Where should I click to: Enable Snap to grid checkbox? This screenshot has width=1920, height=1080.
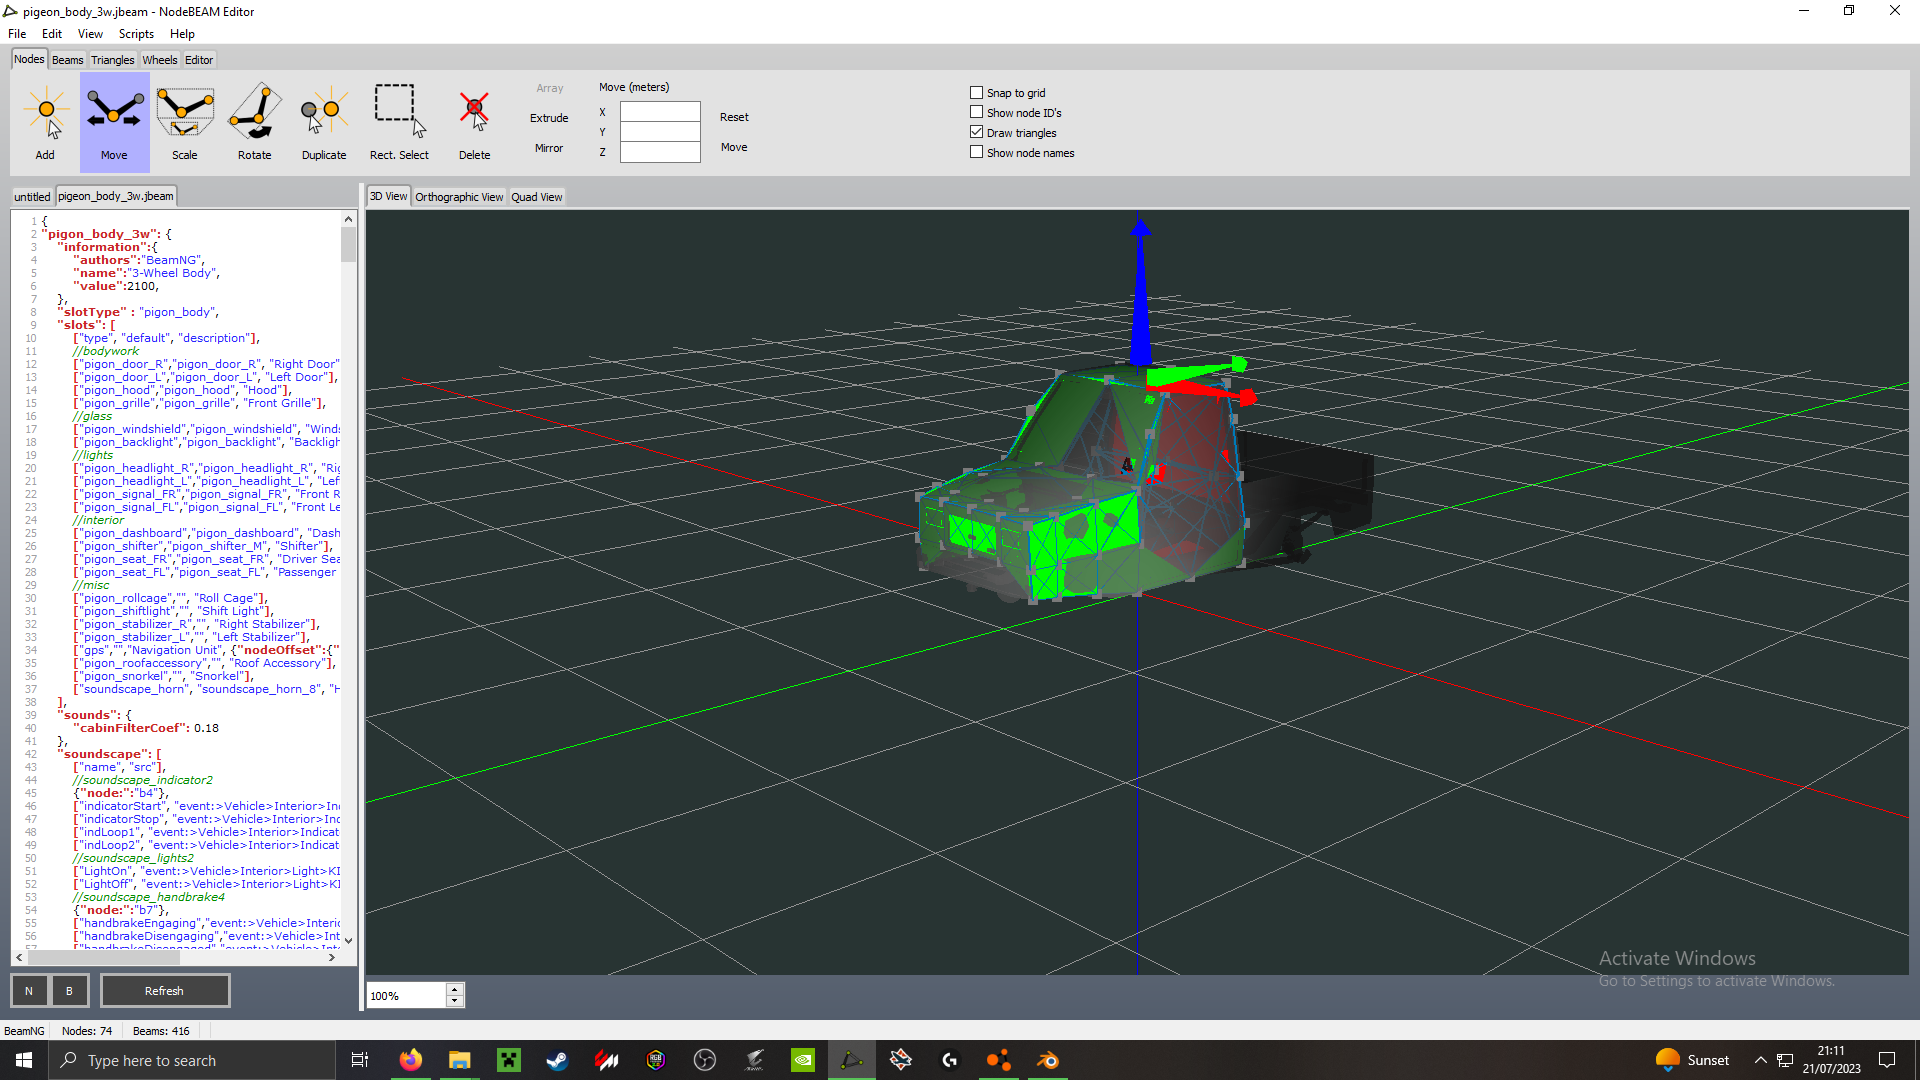[977, 93]
